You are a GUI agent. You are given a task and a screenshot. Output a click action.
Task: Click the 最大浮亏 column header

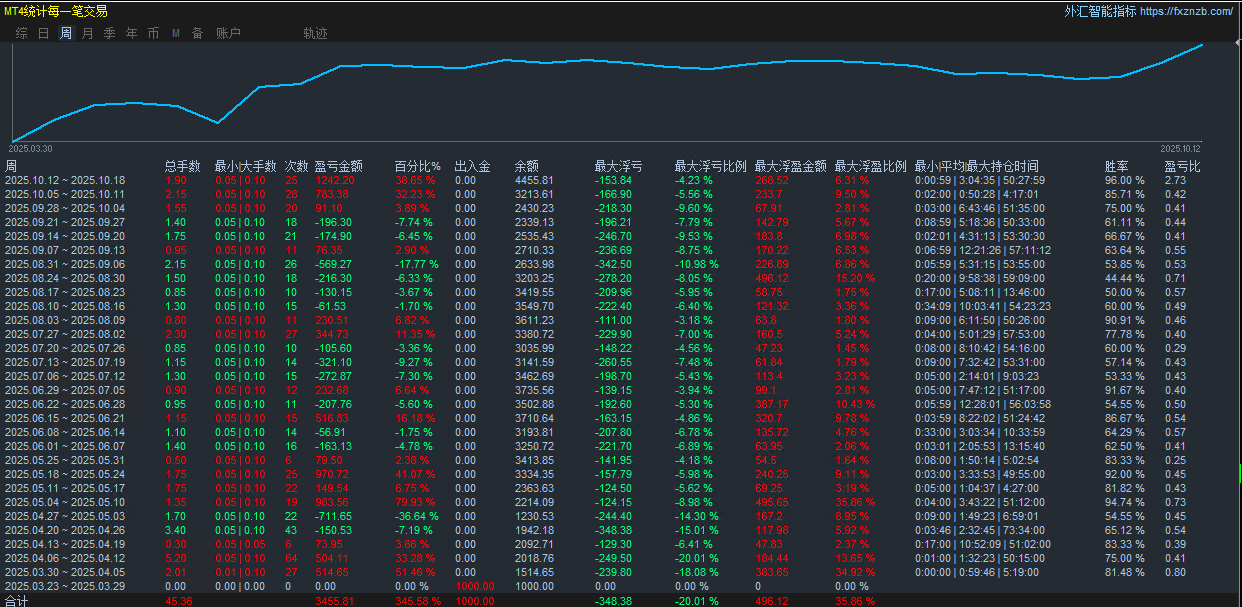[618, 166]
